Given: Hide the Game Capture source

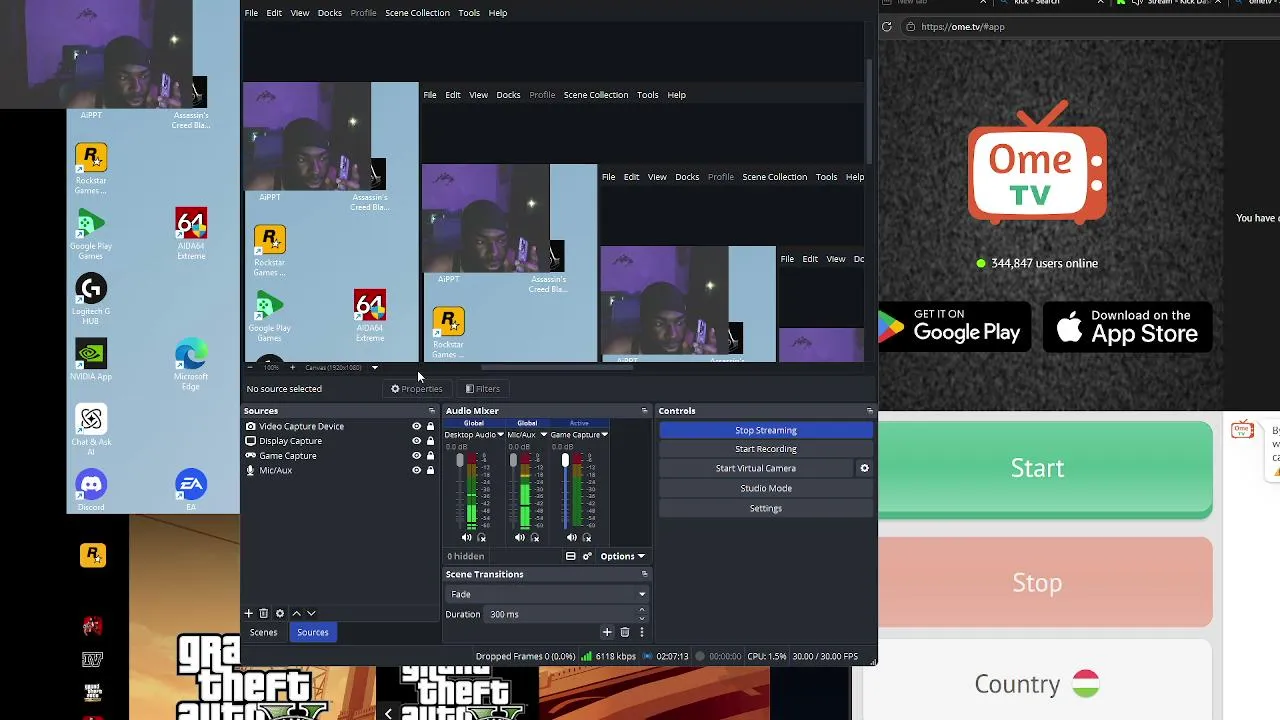Looking at the screenshot, I should [417, 456].
